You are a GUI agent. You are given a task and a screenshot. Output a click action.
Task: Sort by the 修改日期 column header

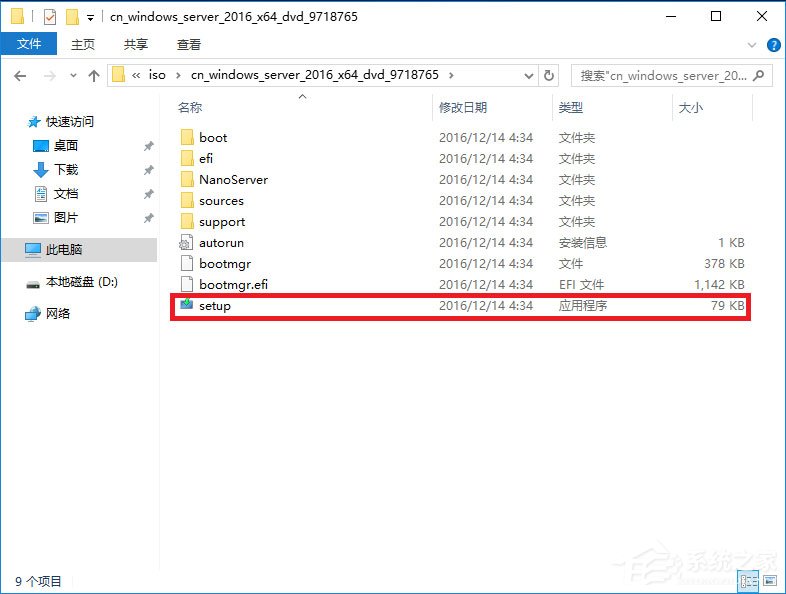tap(463, 107)
